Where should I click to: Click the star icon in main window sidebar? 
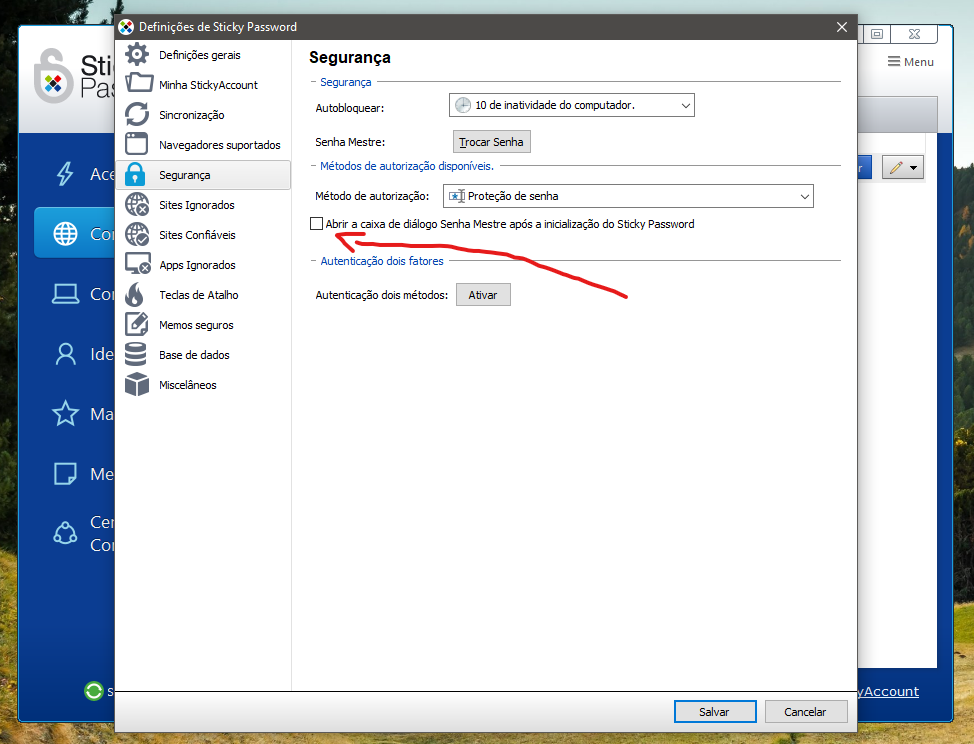[x=65, y=414]
